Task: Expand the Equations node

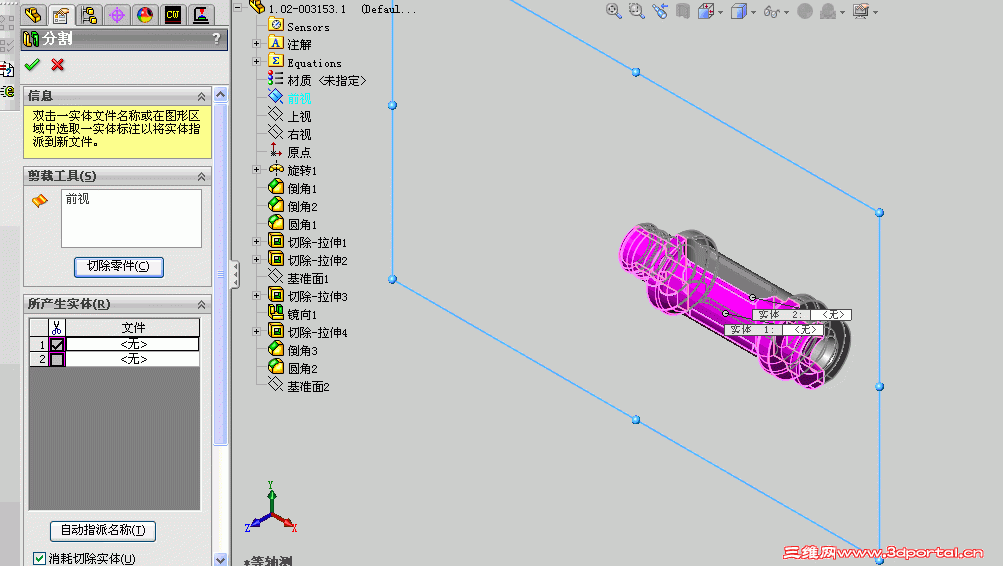Action: point(257,62)
